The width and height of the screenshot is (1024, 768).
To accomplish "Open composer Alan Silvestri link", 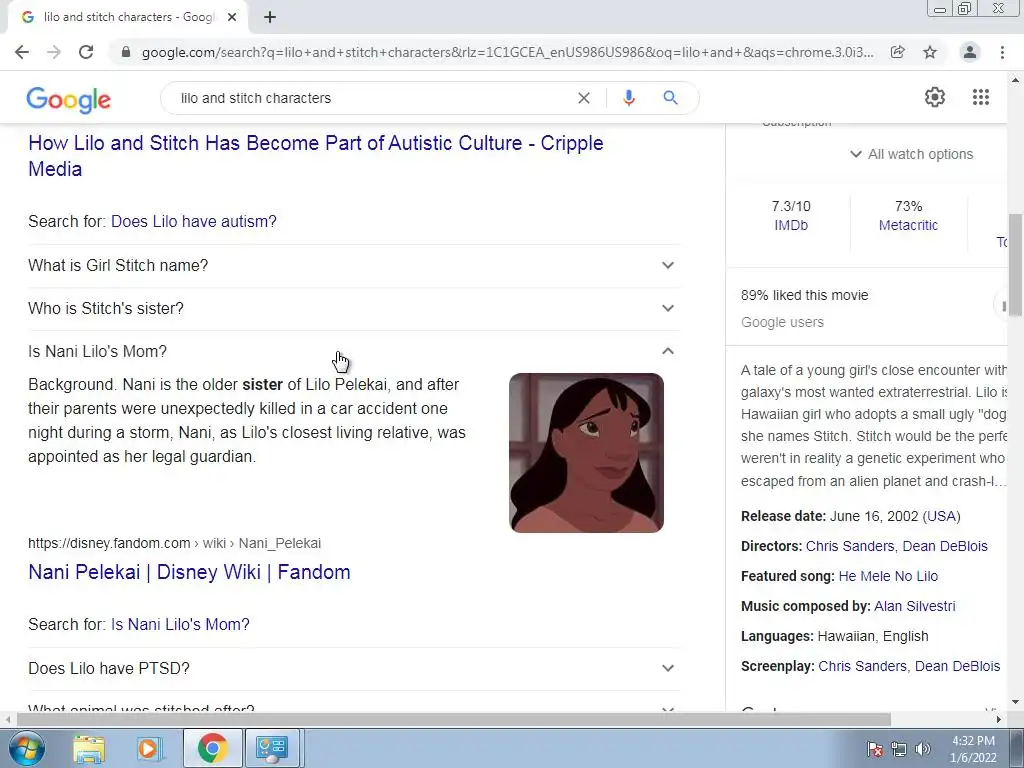I will [914, 606].
